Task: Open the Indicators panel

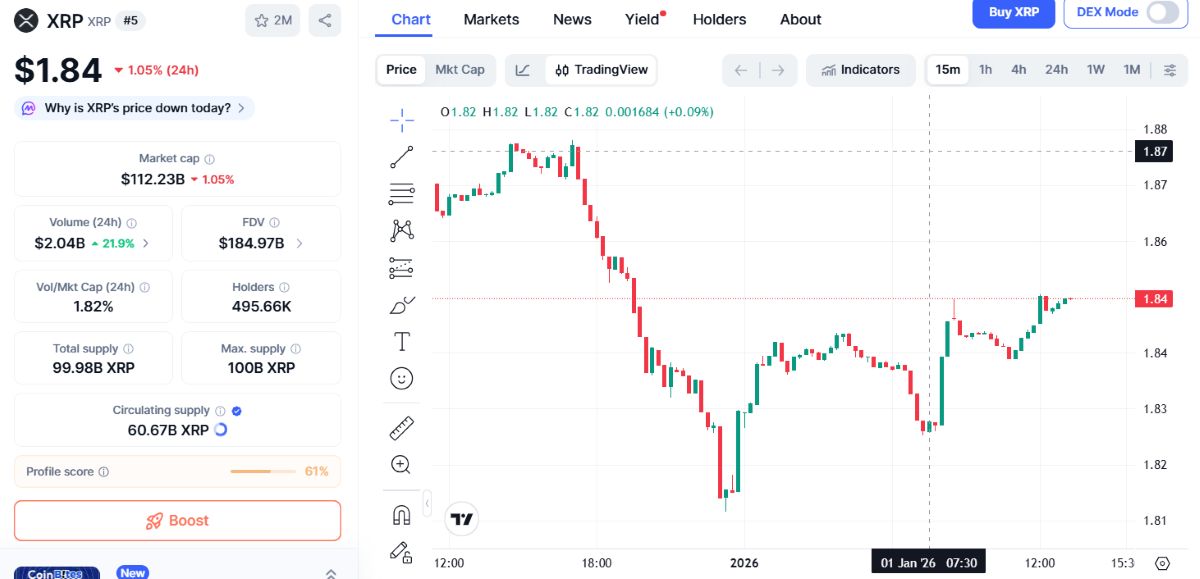Action: 861,69
